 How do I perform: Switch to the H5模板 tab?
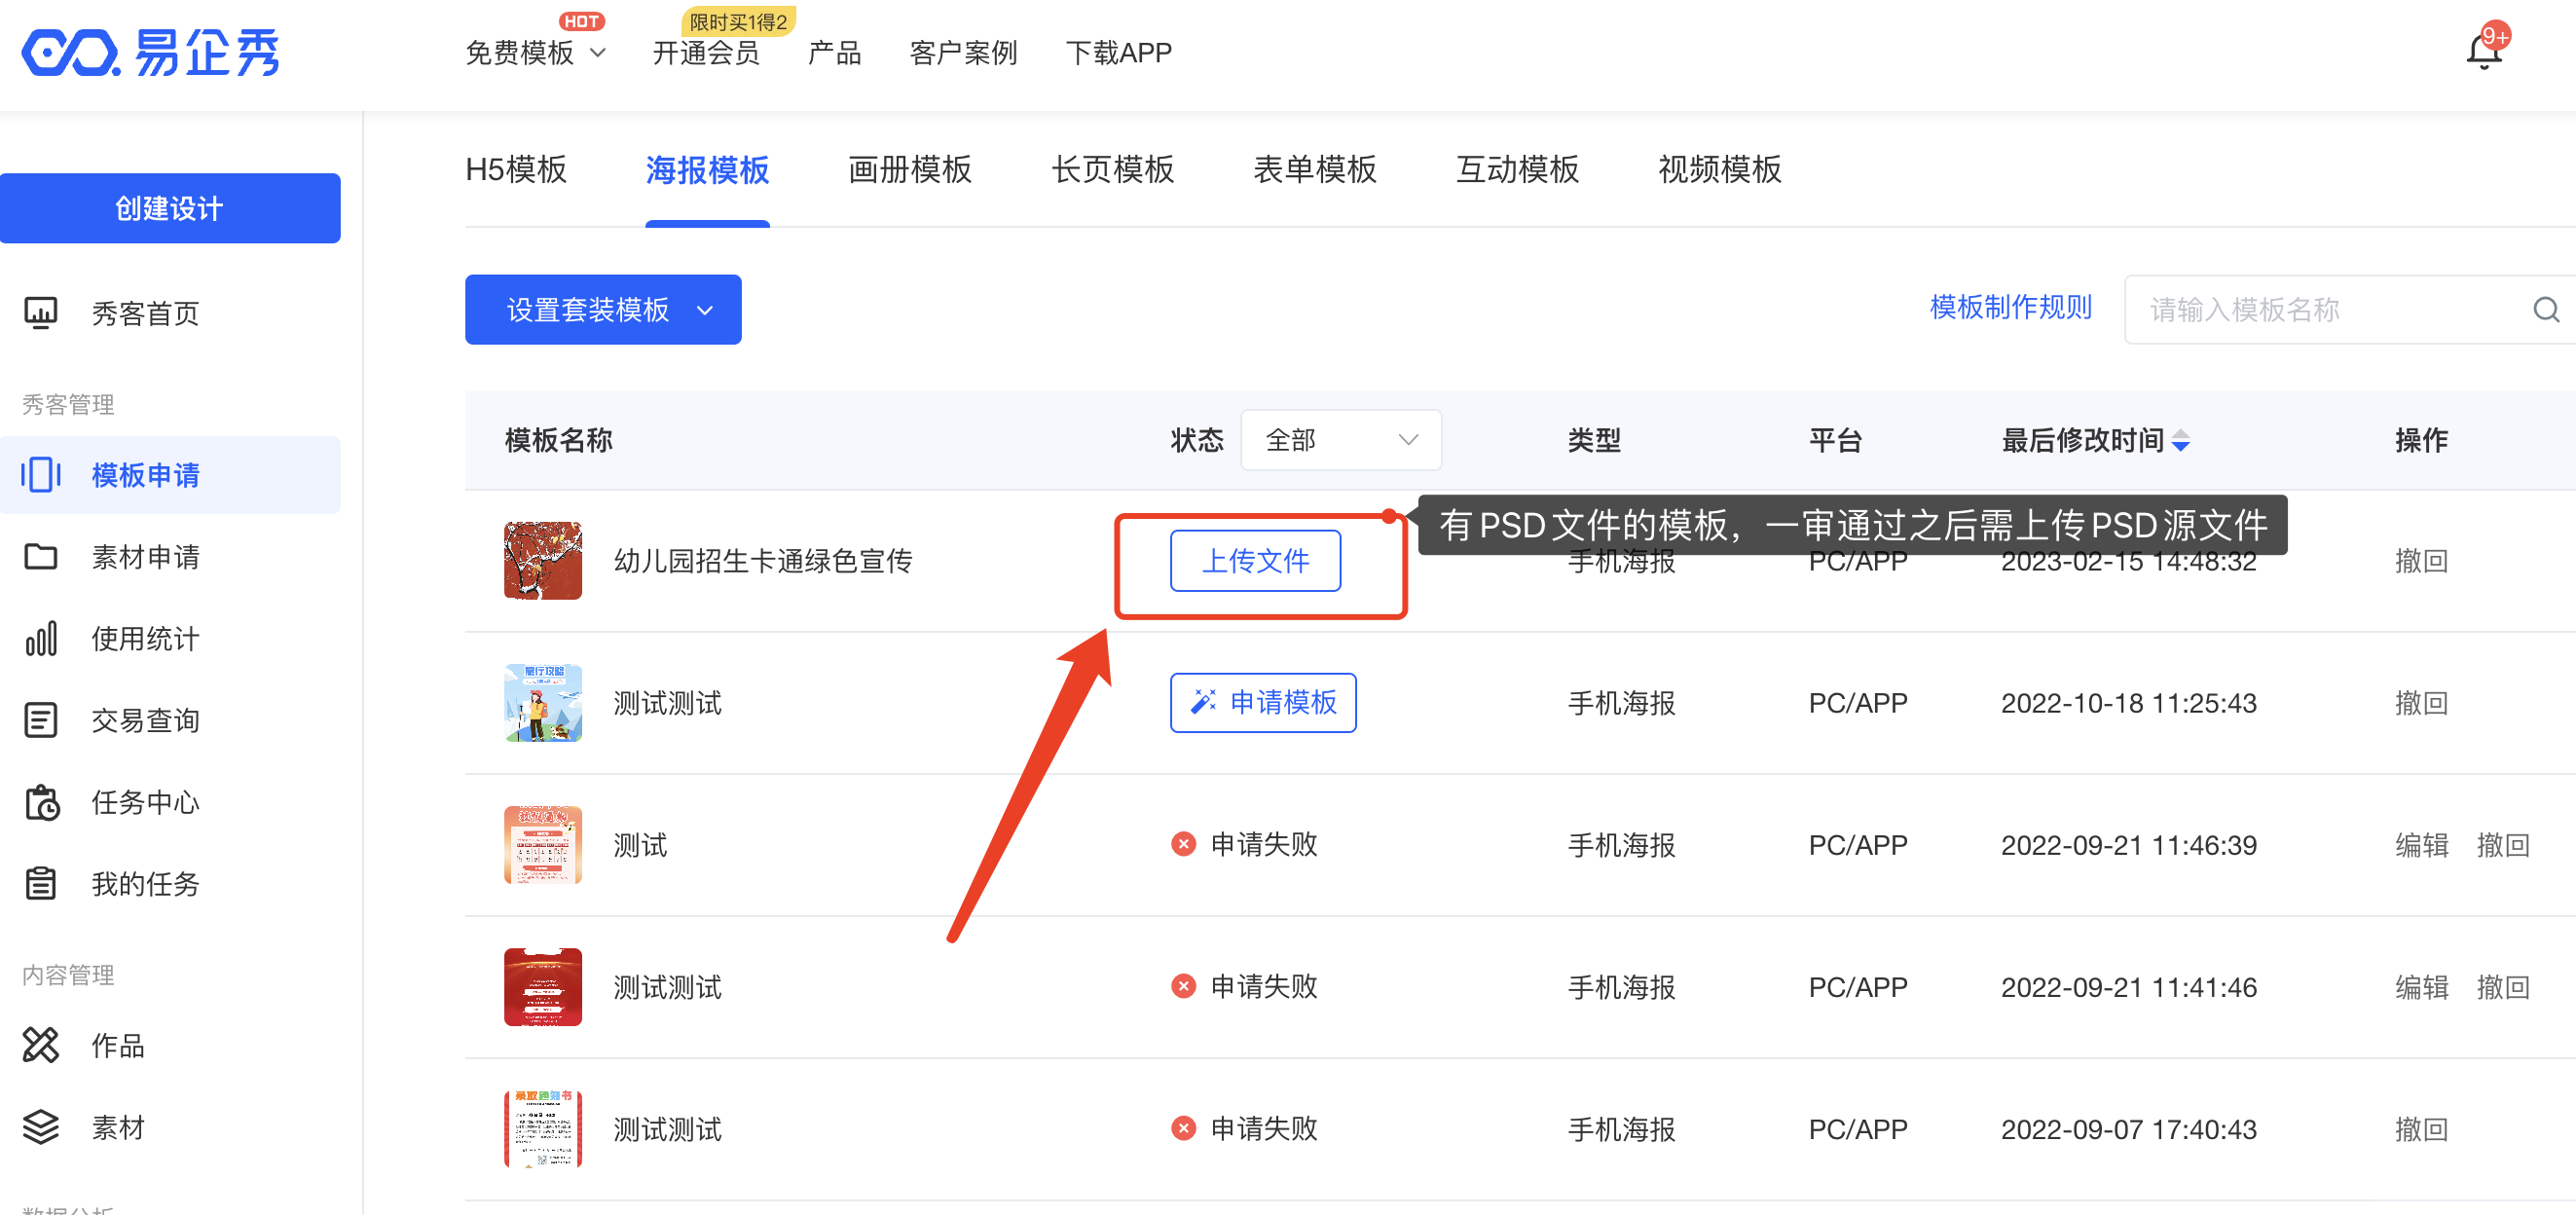click(516, 169)
